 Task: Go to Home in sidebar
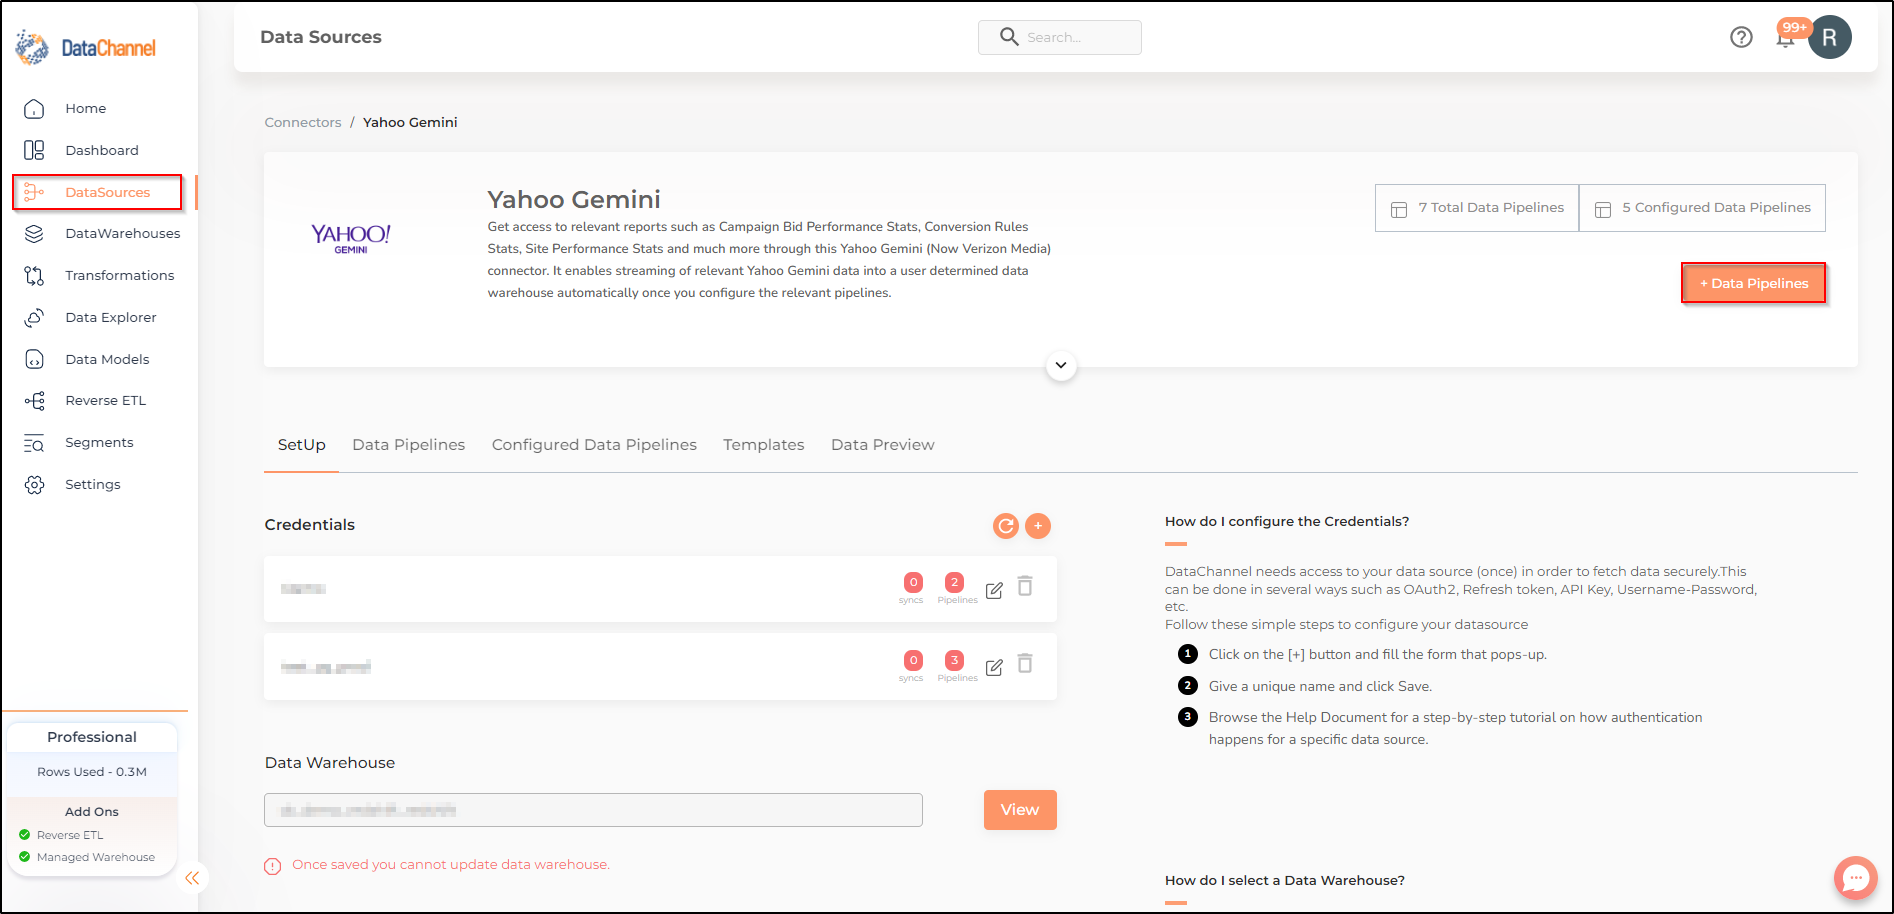[x=86, y=109]
